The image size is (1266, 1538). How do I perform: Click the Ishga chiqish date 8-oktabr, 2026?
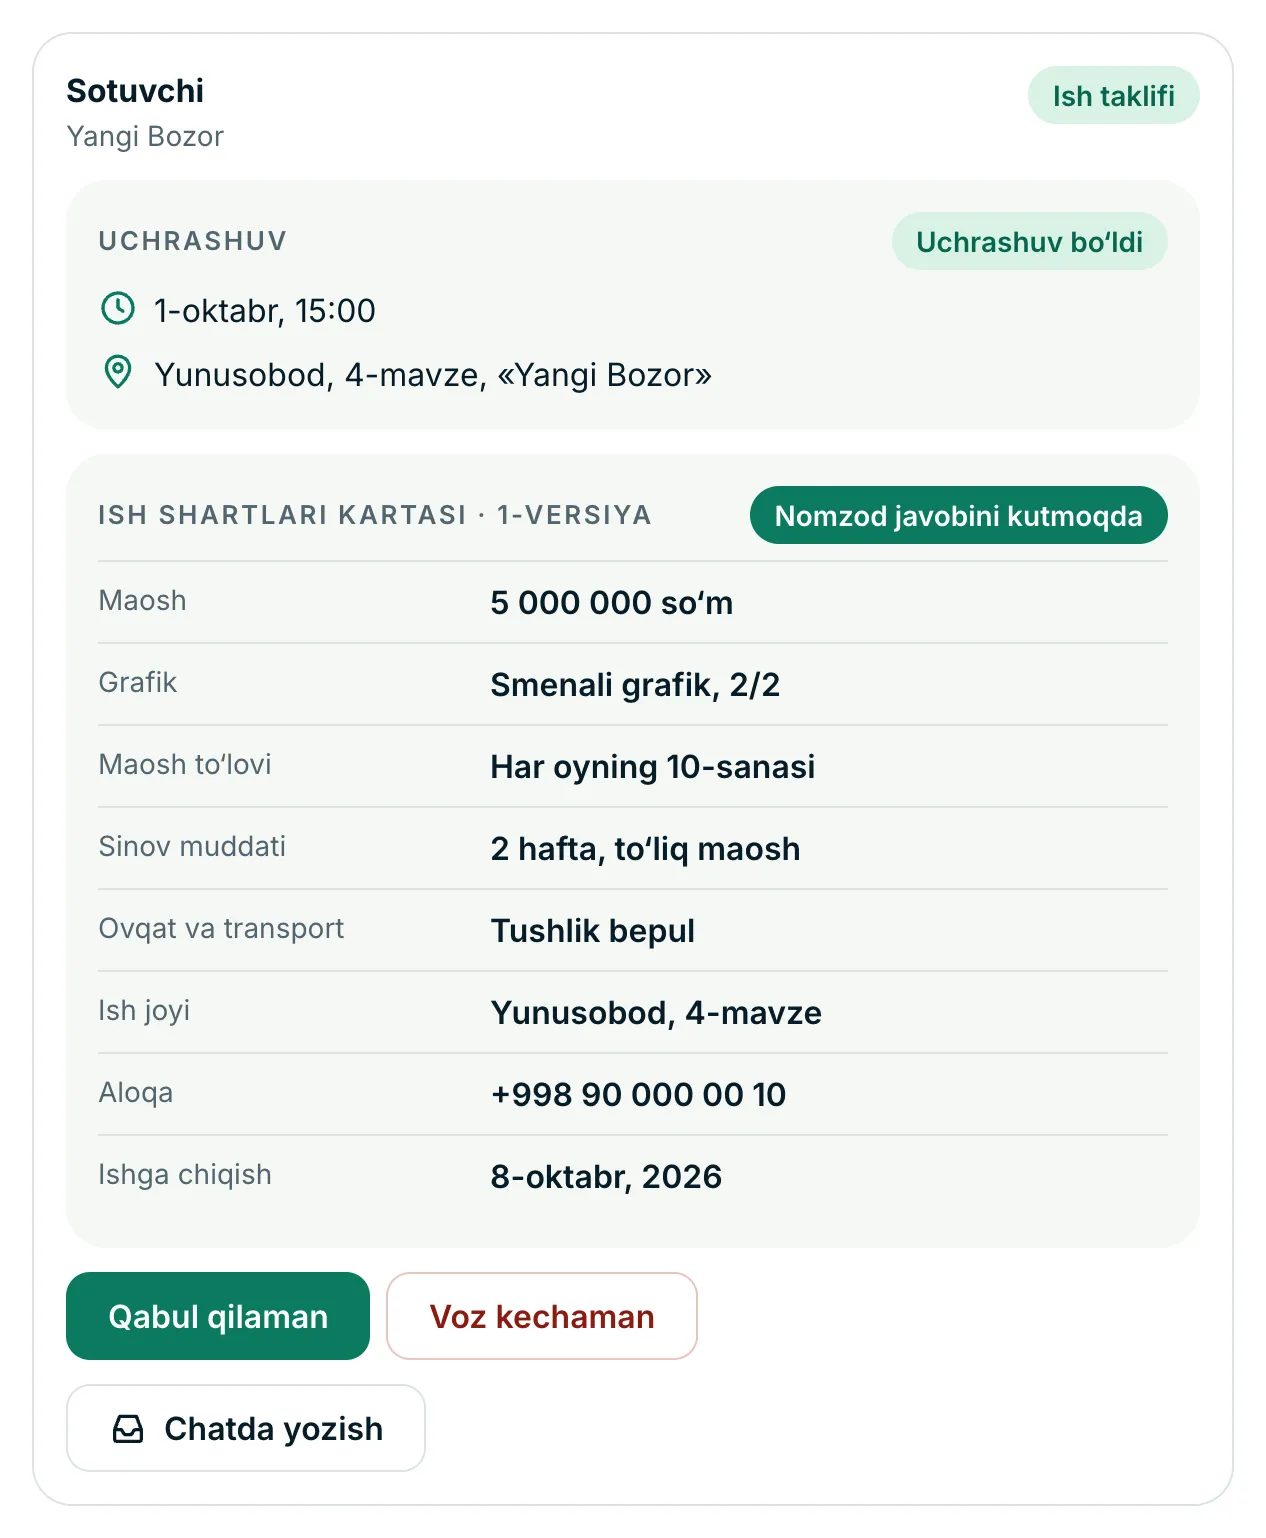tap(606, 1176)
